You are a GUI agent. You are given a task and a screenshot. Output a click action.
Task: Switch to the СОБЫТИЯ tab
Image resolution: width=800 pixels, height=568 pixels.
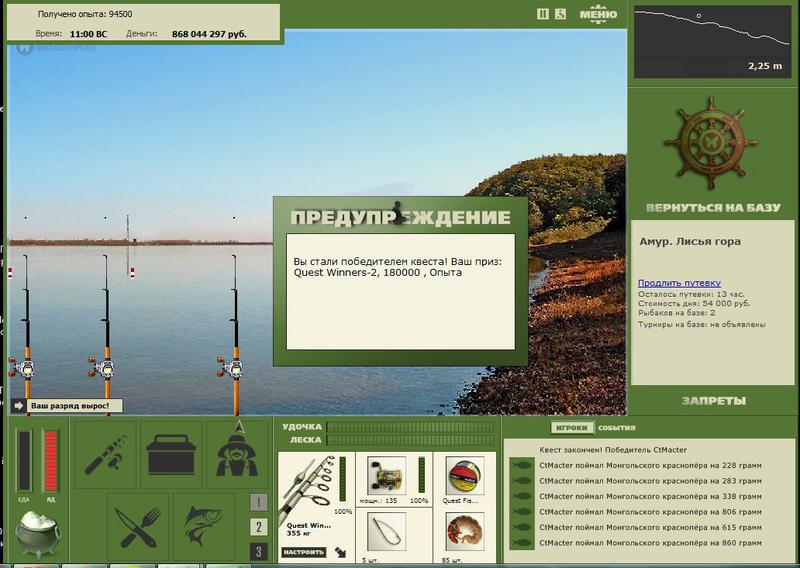click(616, 428)
